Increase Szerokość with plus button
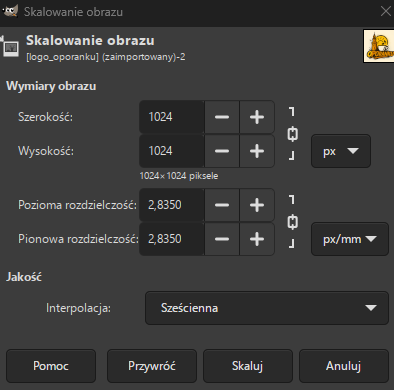Screen dimensions: 394x390 (x=257, y=117)
